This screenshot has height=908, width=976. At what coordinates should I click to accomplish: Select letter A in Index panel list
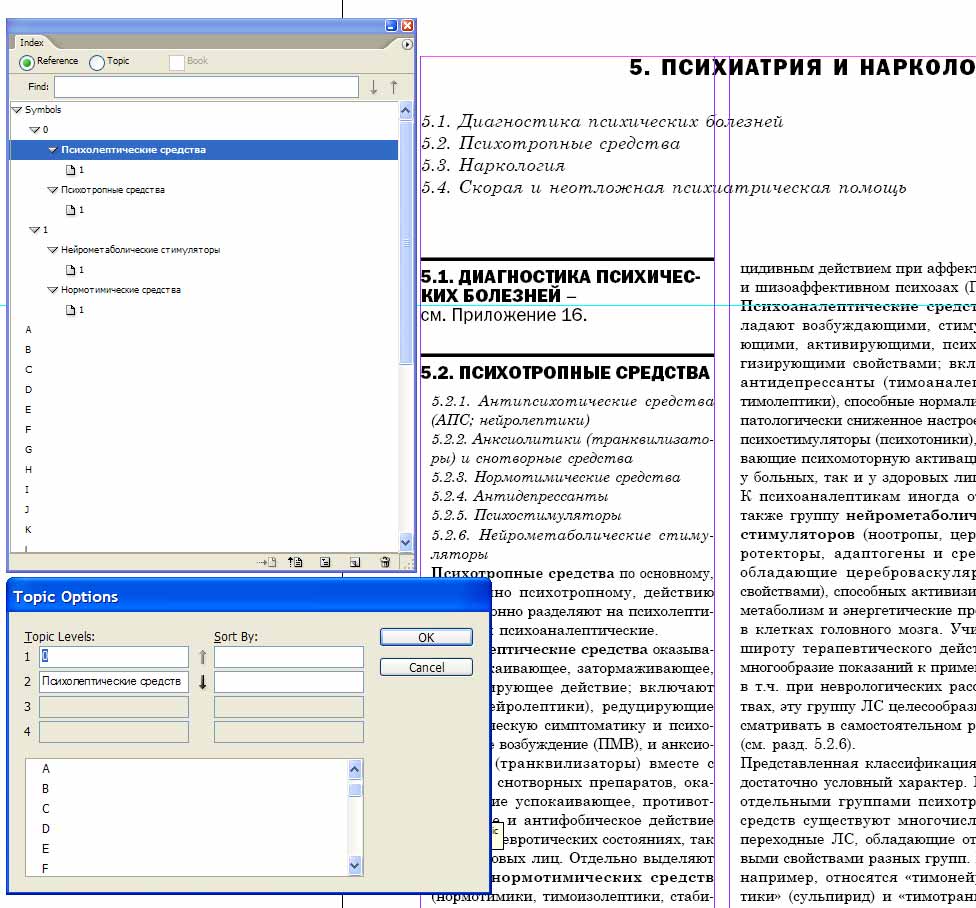click(28, 329)
